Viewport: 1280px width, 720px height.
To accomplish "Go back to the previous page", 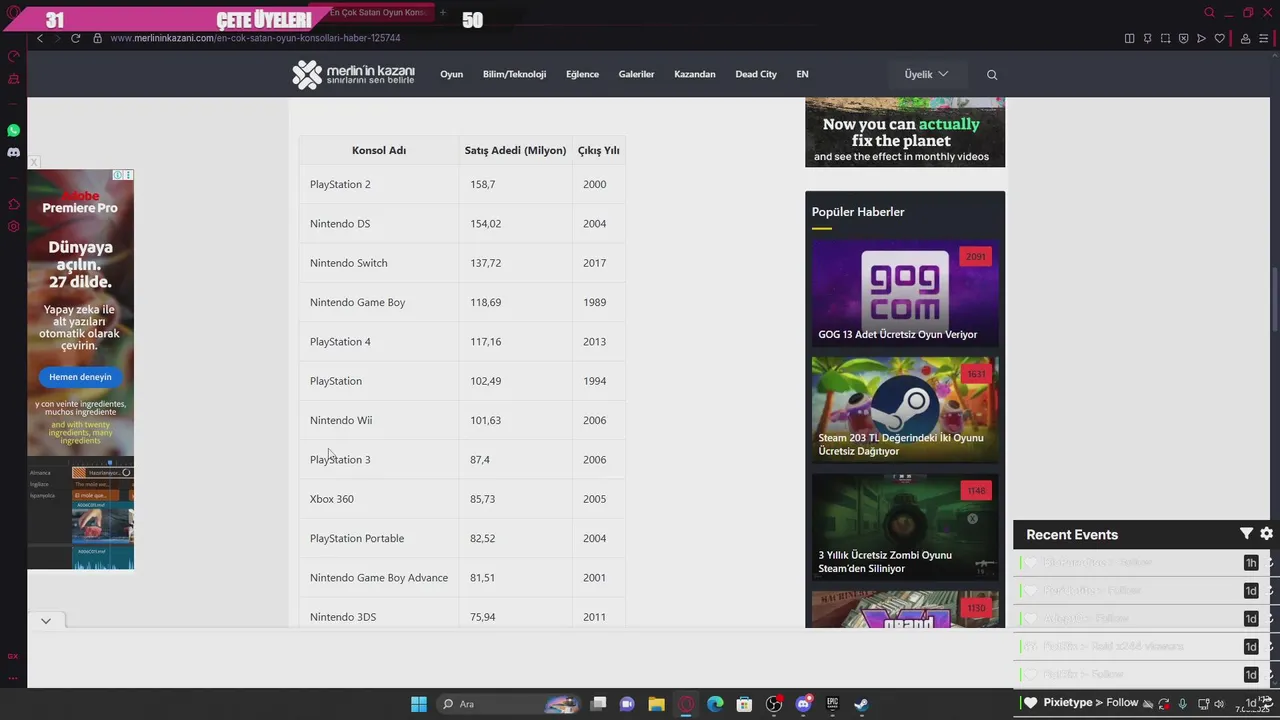I will [40, 38].
